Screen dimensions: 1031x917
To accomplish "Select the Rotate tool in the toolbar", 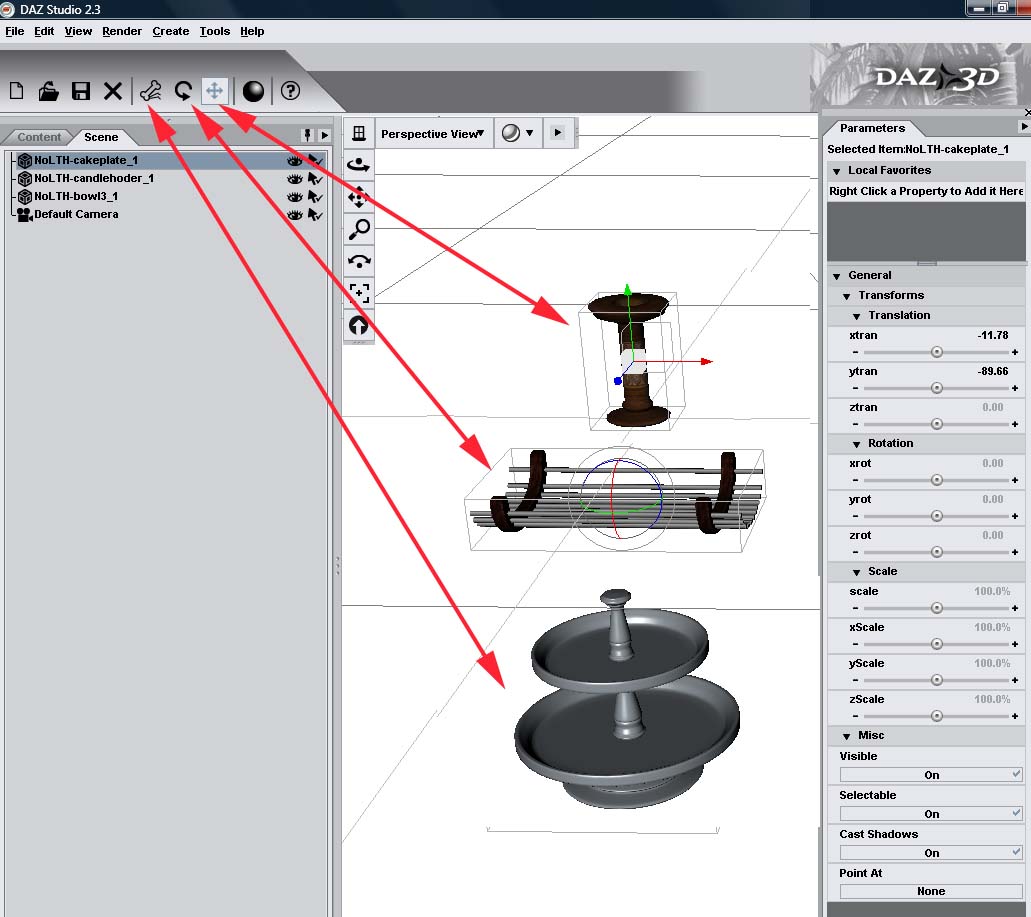I will pyautogui.click(x=183, y=91).
